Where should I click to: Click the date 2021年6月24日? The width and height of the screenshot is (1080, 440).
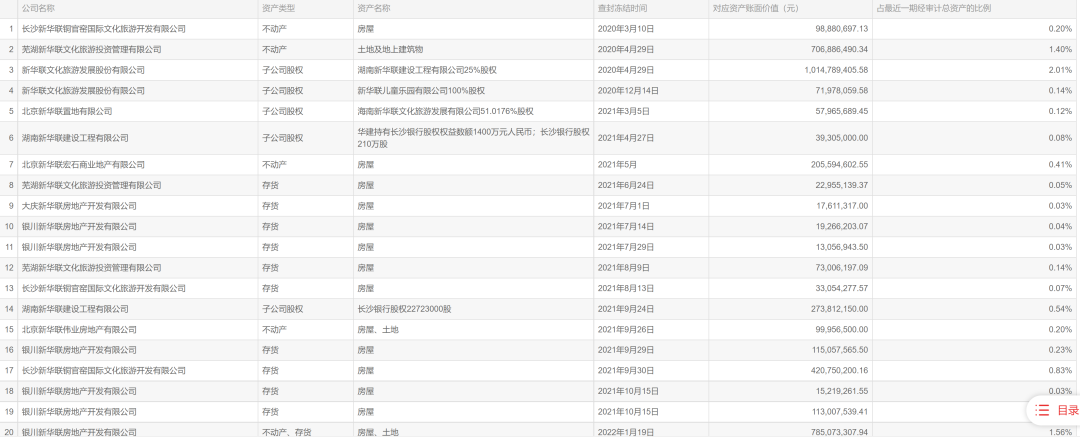pos(625,185)
